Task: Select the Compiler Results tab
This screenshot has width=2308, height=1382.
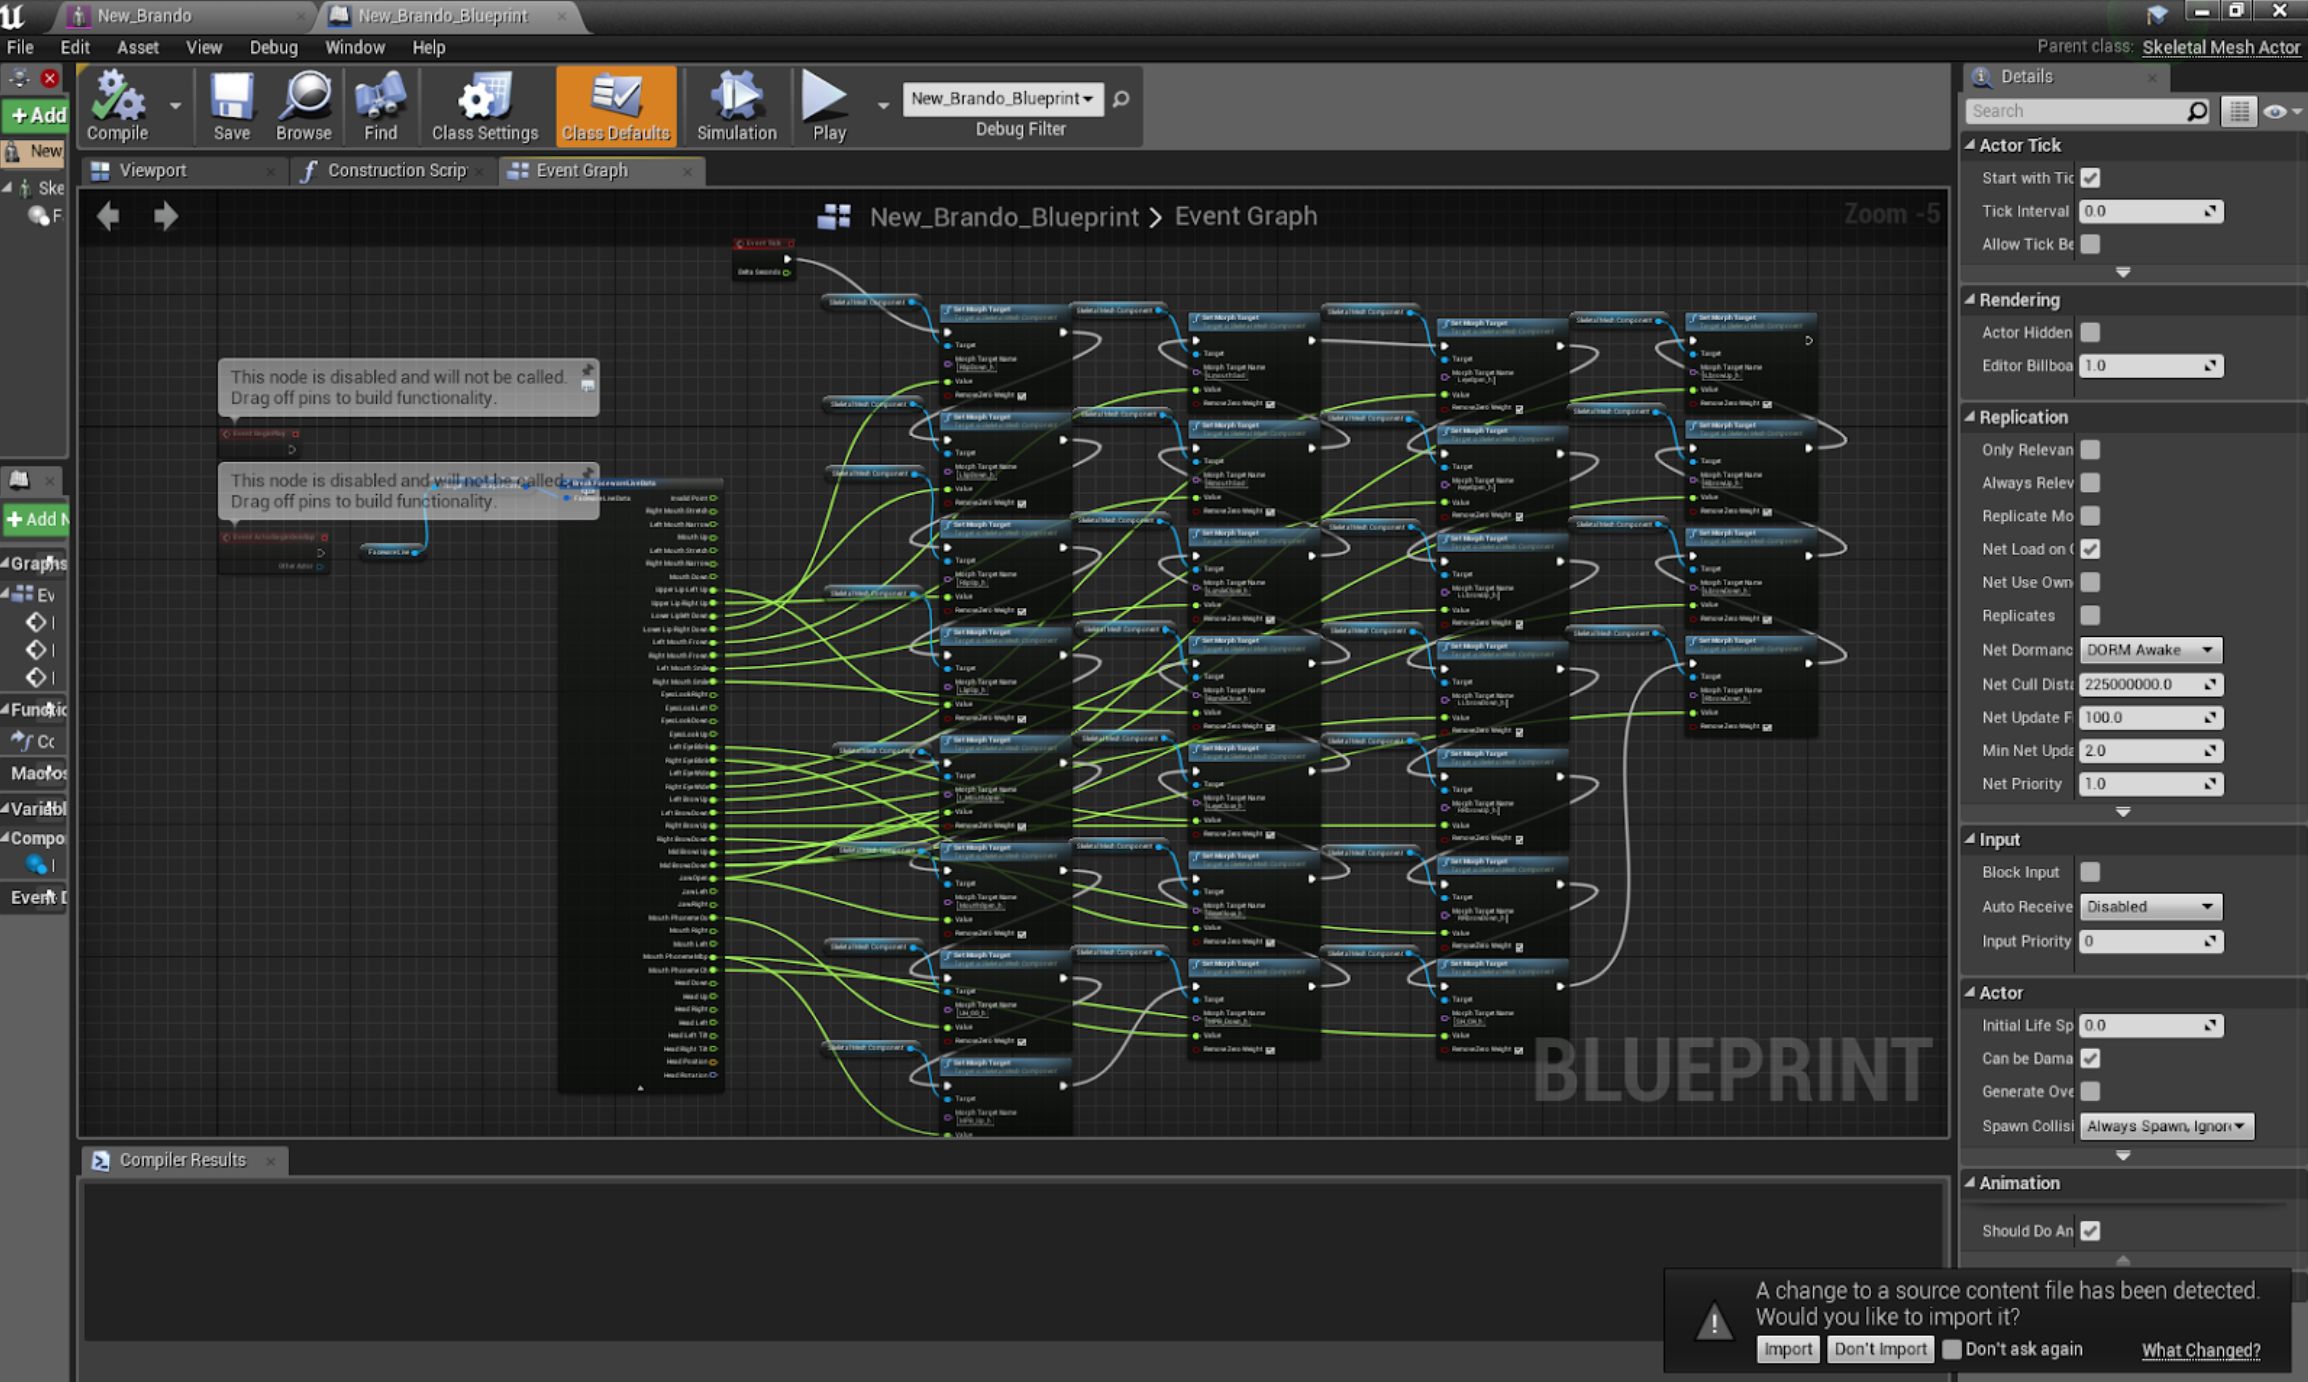Action: pyautogui.click(x=182, y=1160)
